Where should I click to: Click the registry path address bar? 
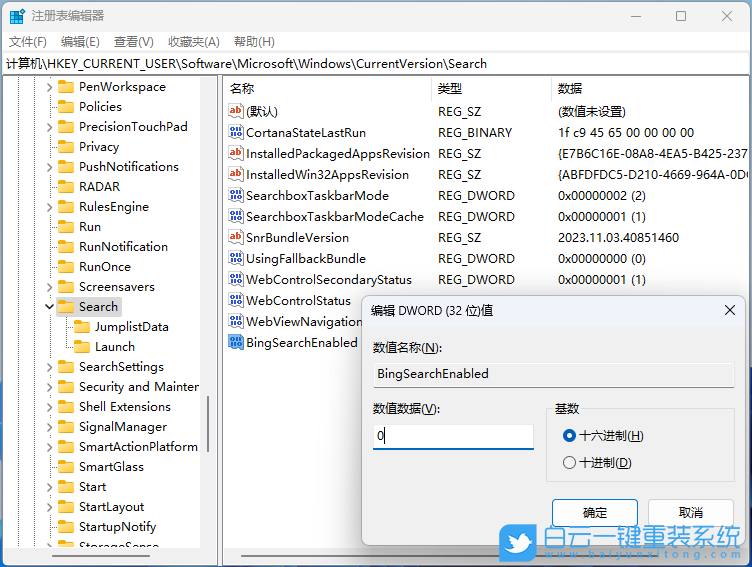[376, 64]
